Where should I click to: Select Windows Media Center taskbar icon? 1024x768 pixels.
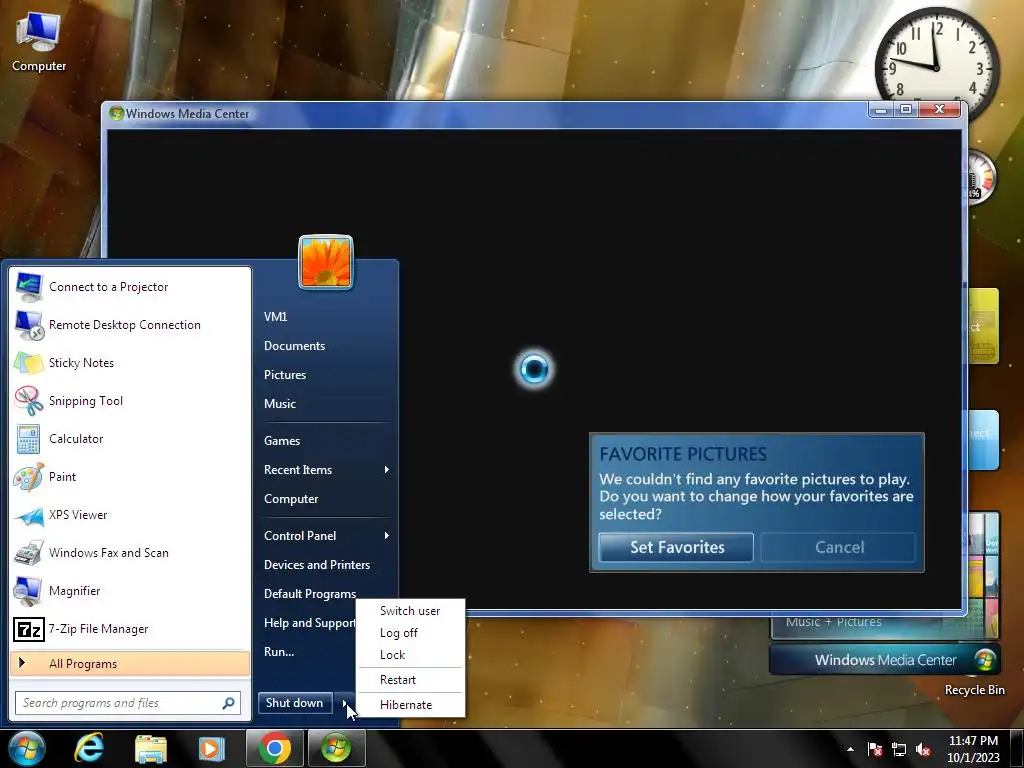pyautogui.click(x=336, y=748)
